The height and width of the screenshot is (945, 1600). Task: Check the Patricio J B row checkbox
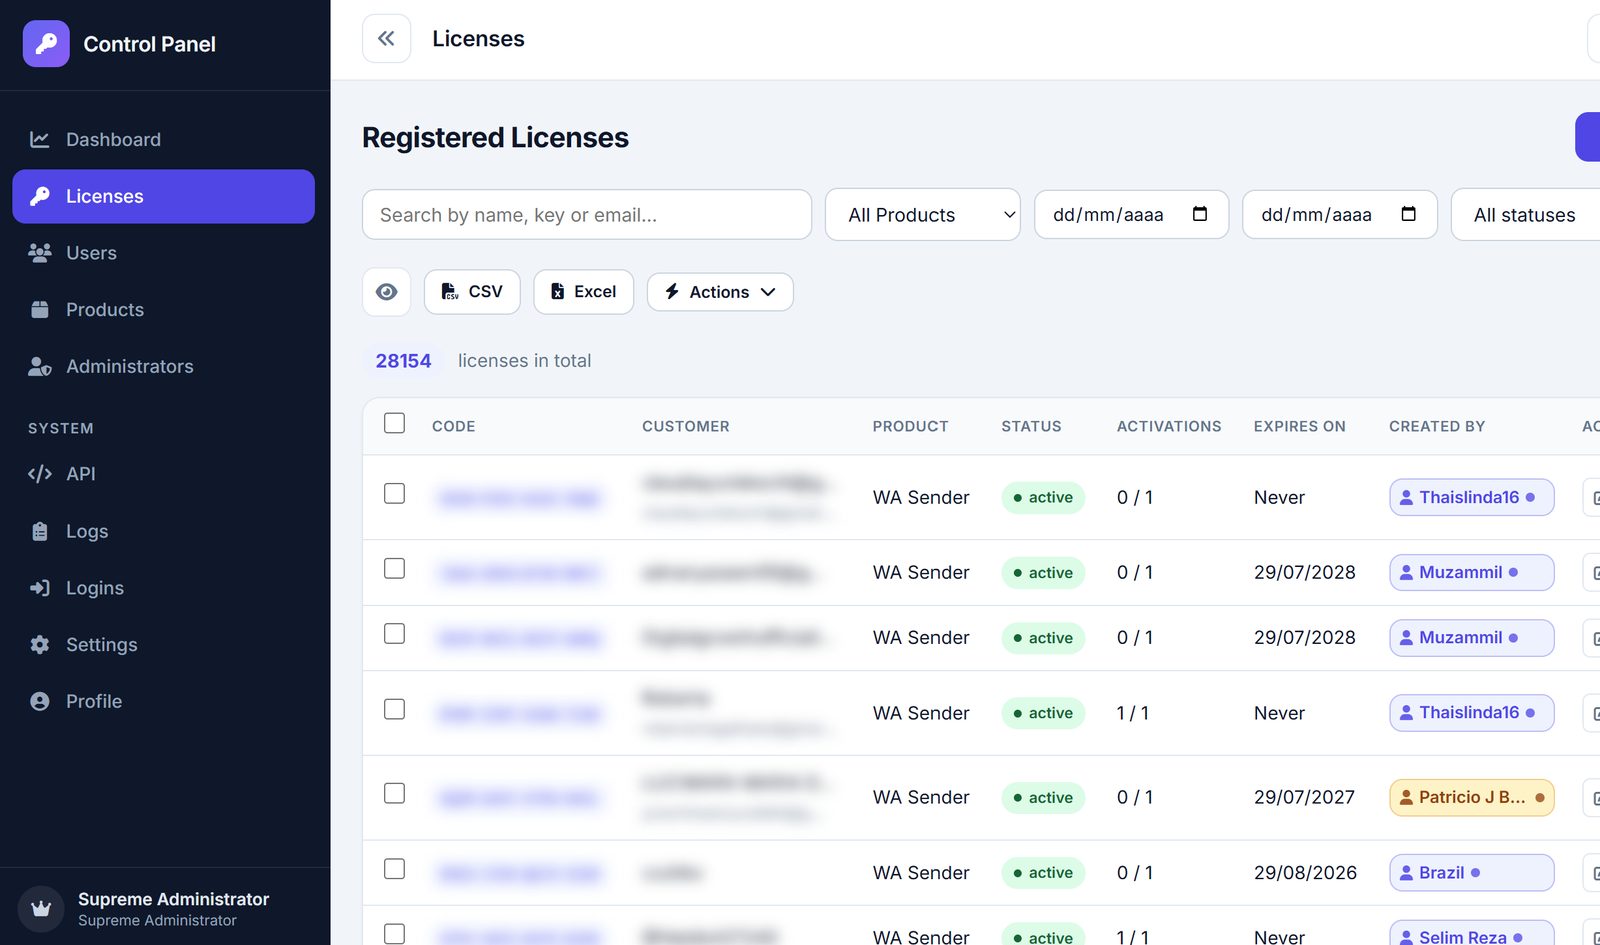click(x=395, y=794)
